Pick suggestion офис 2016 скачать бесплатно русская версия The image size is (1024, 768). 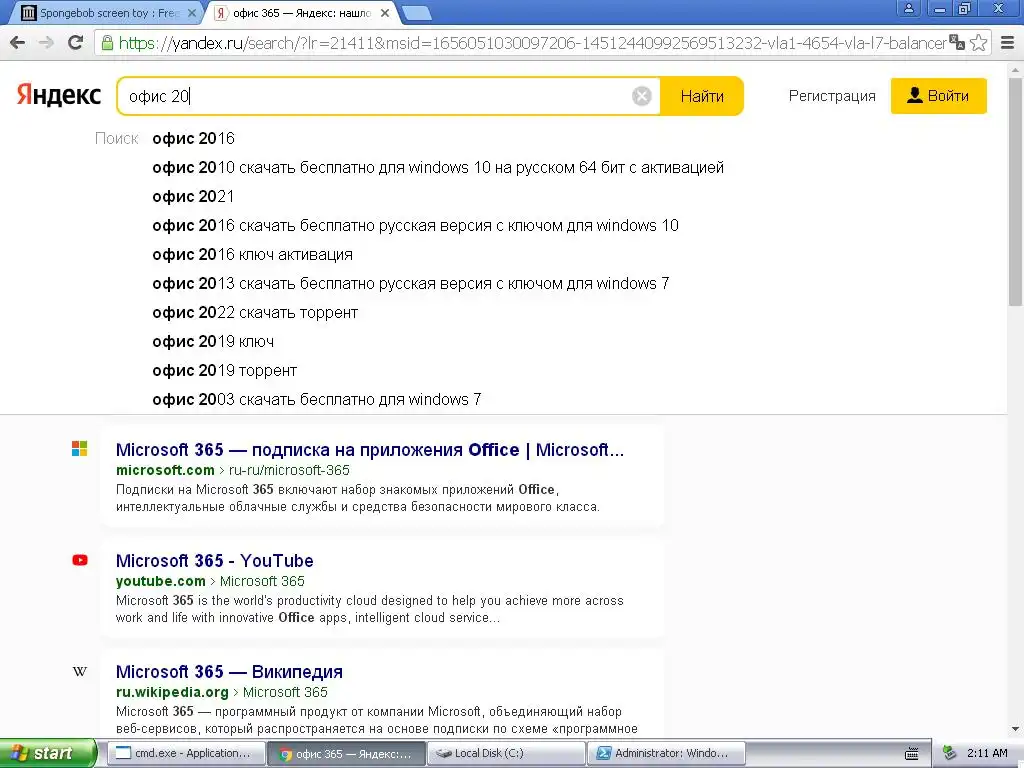point(415,225)
